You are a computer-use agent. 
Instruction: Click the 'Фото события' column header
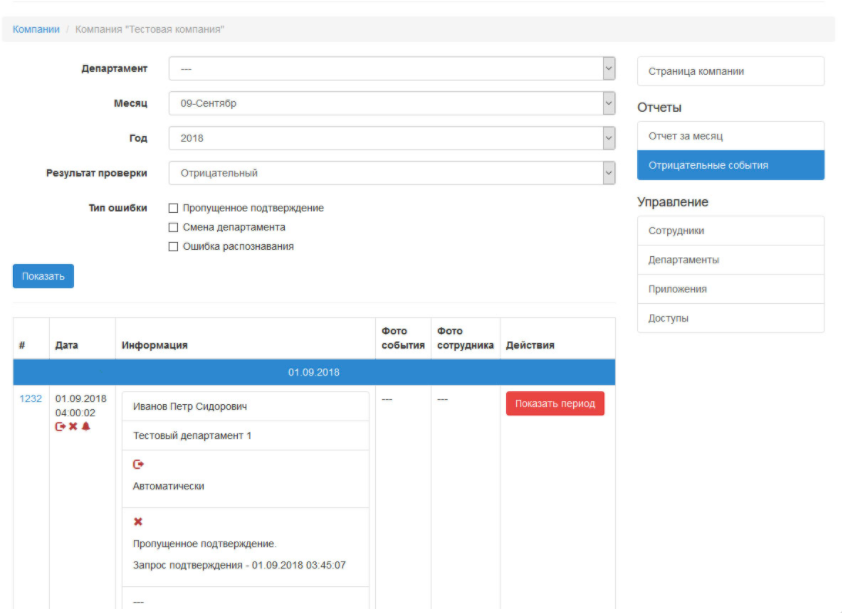403,338
